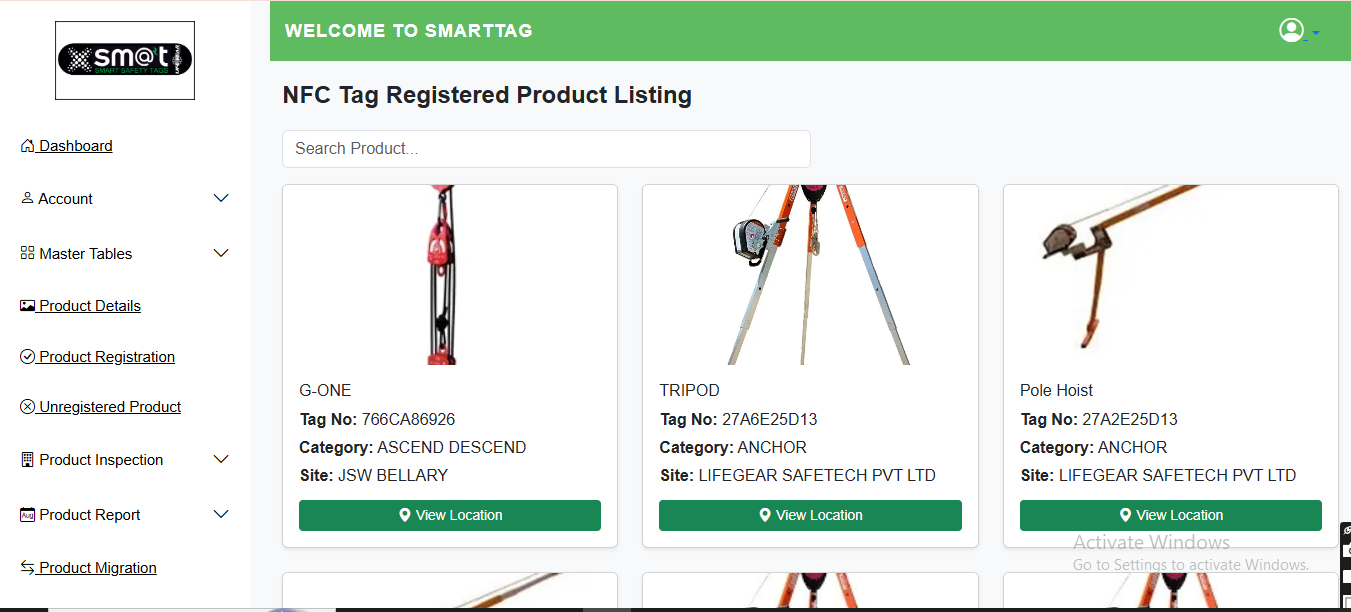The width and height of the screenshot is (1351, 612).
Task: Click the SmartTag logo image
Action: pyautogui.click(x=125, y=60)
